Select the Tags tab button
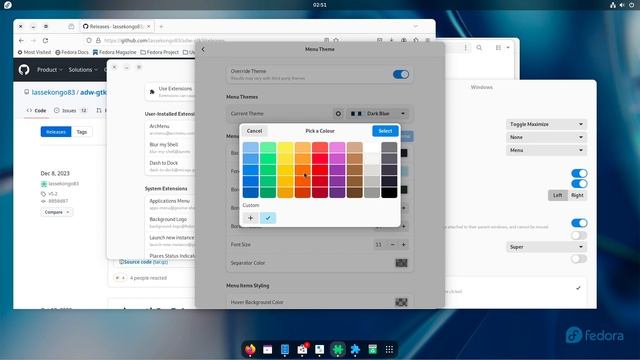 82,132
